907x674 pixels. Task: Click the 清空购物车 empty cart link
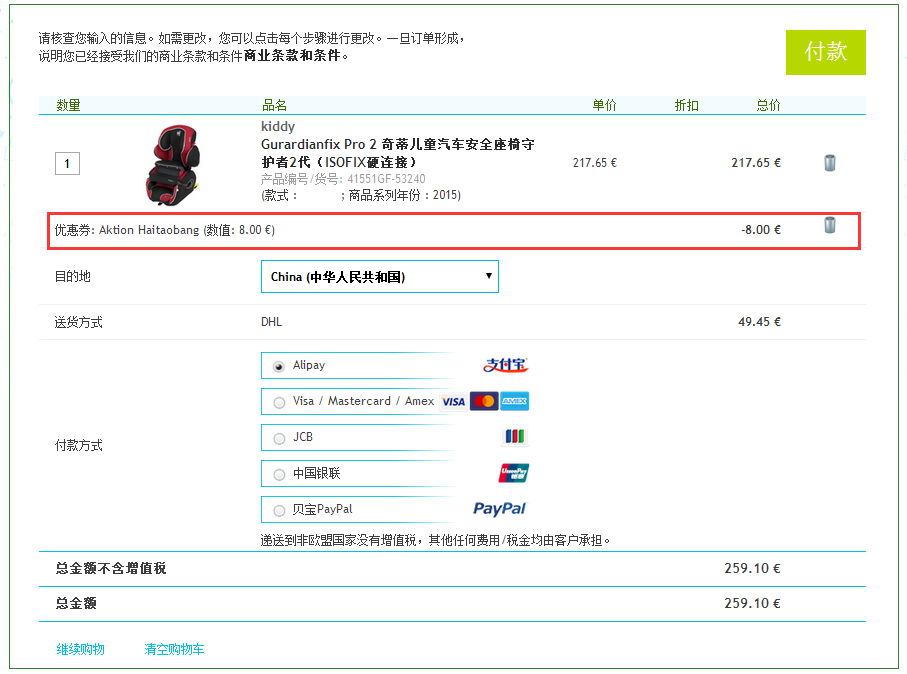coord(174,649)
